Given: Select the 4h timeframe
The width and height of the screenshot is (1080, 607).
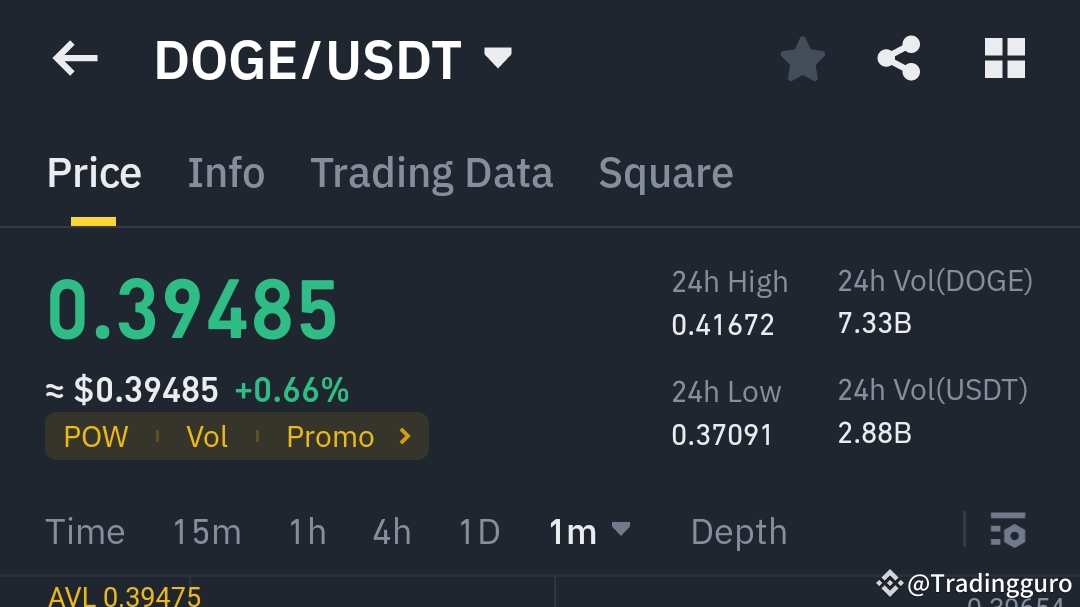Looking at the screenshot, I should [x=391, y=532].
